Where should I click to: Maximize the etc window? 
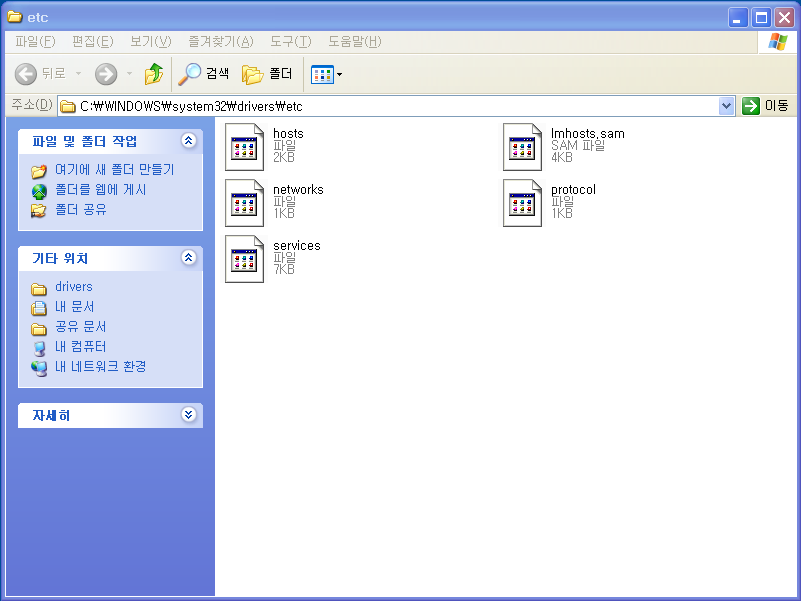pyautogui.click(x=761, y=17)
